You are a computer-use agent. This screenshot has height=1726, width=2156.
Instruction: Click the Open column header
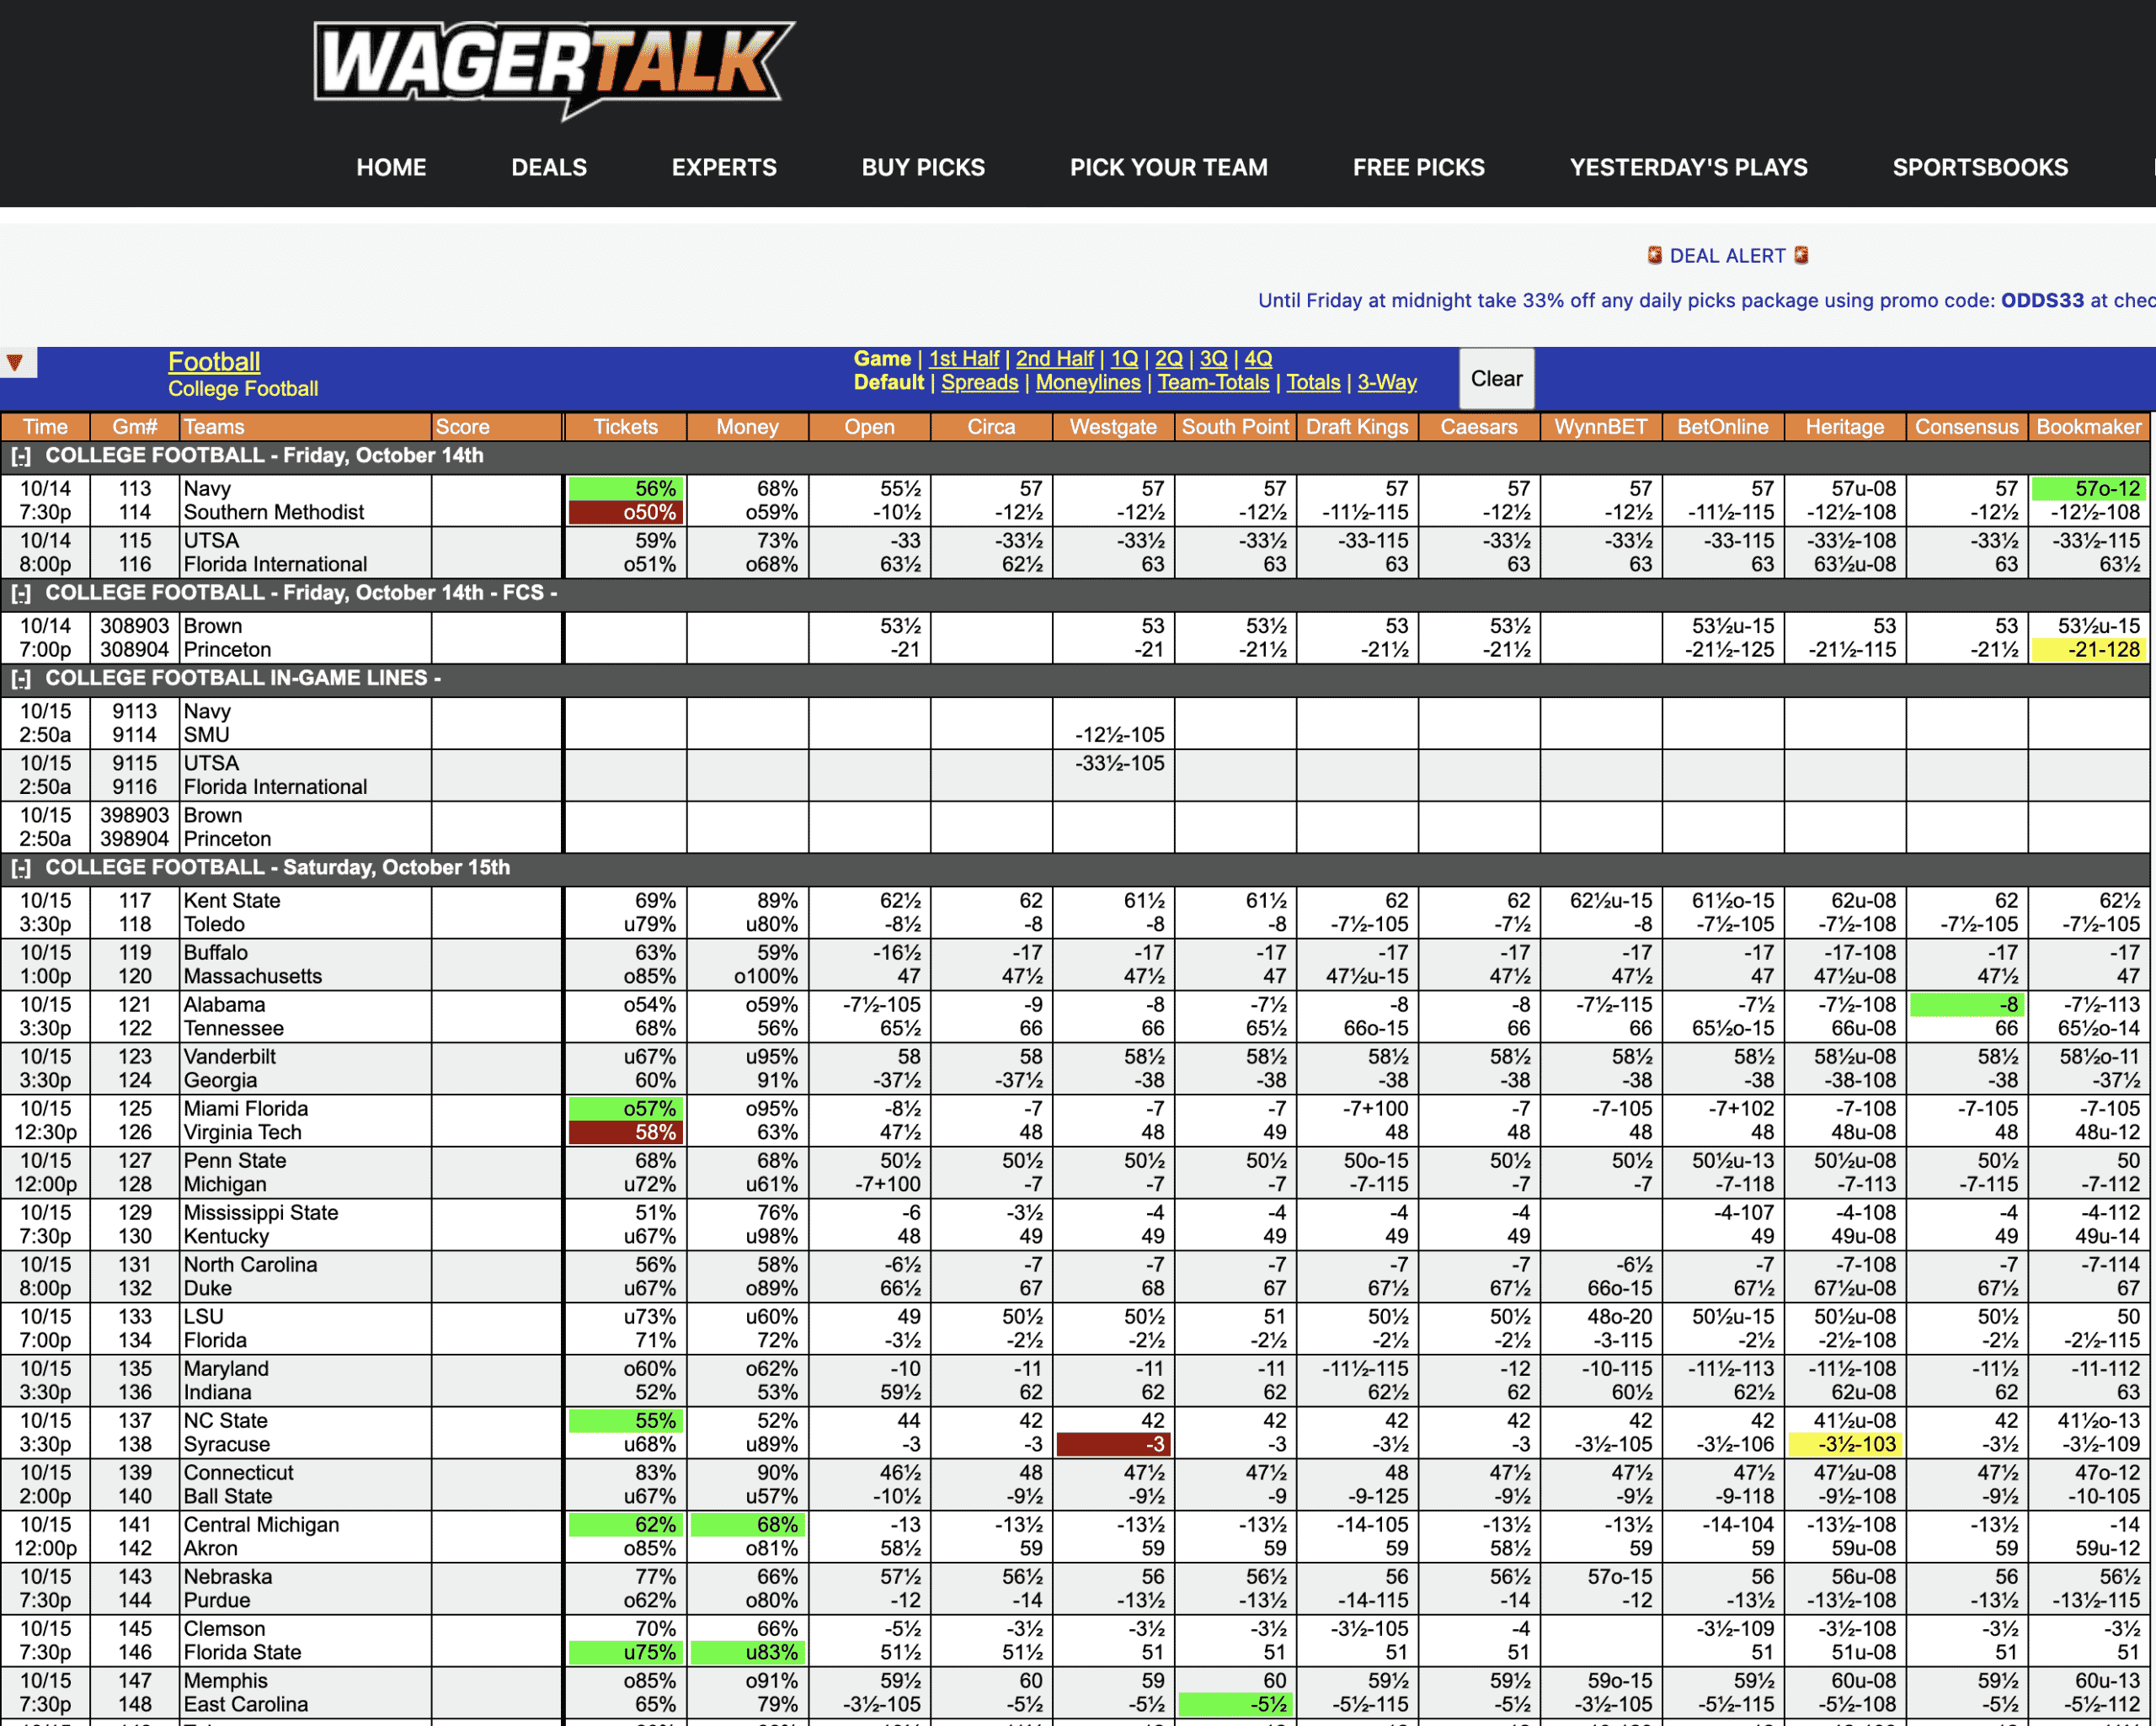(870, 427)
